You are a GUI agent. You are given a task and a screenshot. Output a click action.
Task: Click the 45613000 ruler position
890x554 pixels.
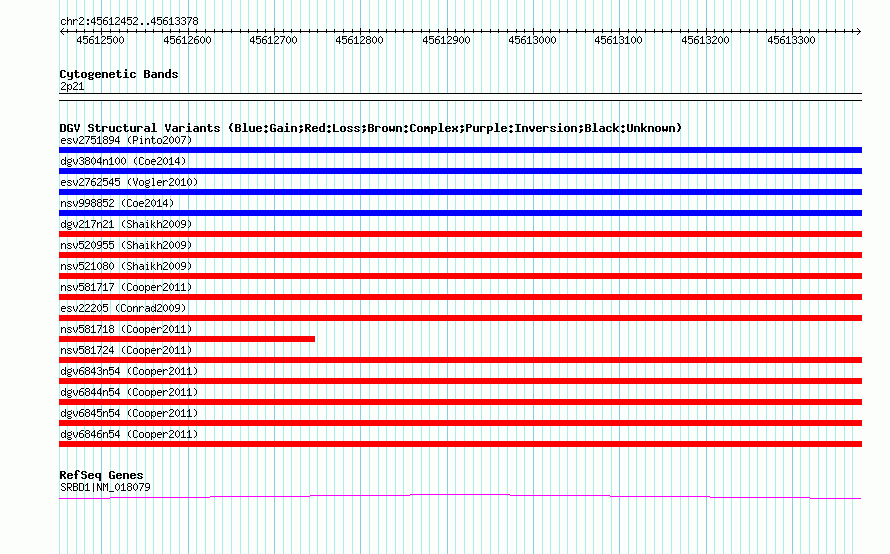532,40
